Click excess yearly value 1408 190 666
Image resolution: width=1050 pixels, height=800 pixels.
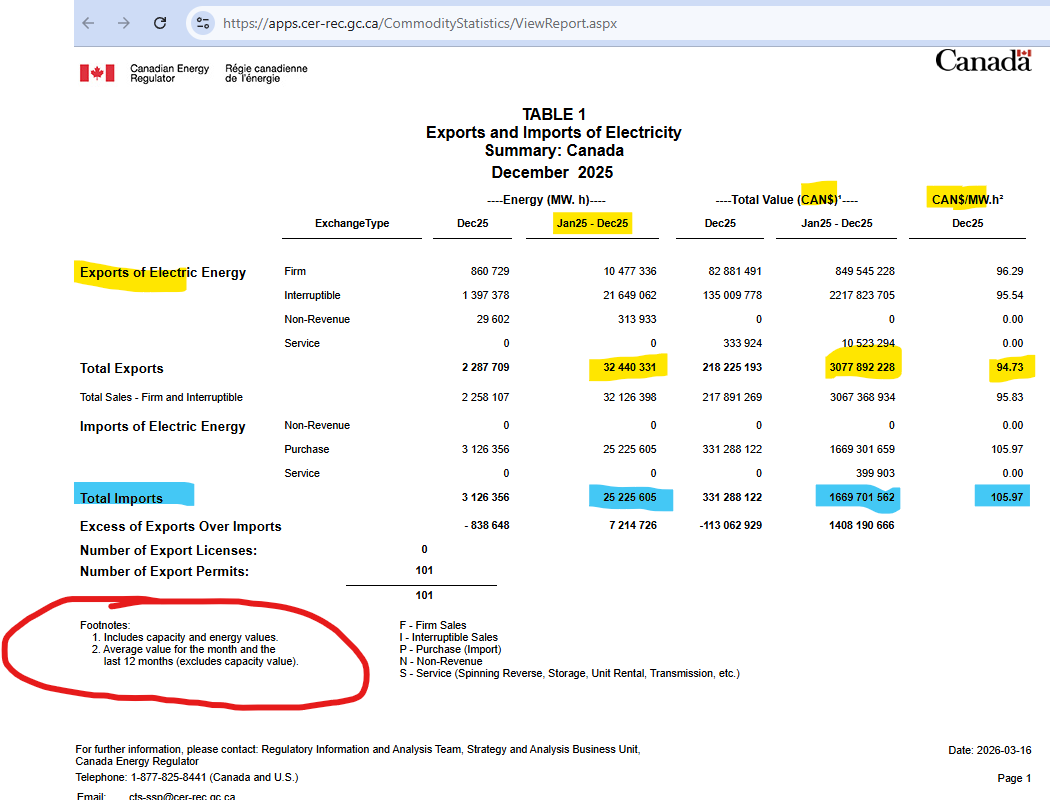point(862,526)
